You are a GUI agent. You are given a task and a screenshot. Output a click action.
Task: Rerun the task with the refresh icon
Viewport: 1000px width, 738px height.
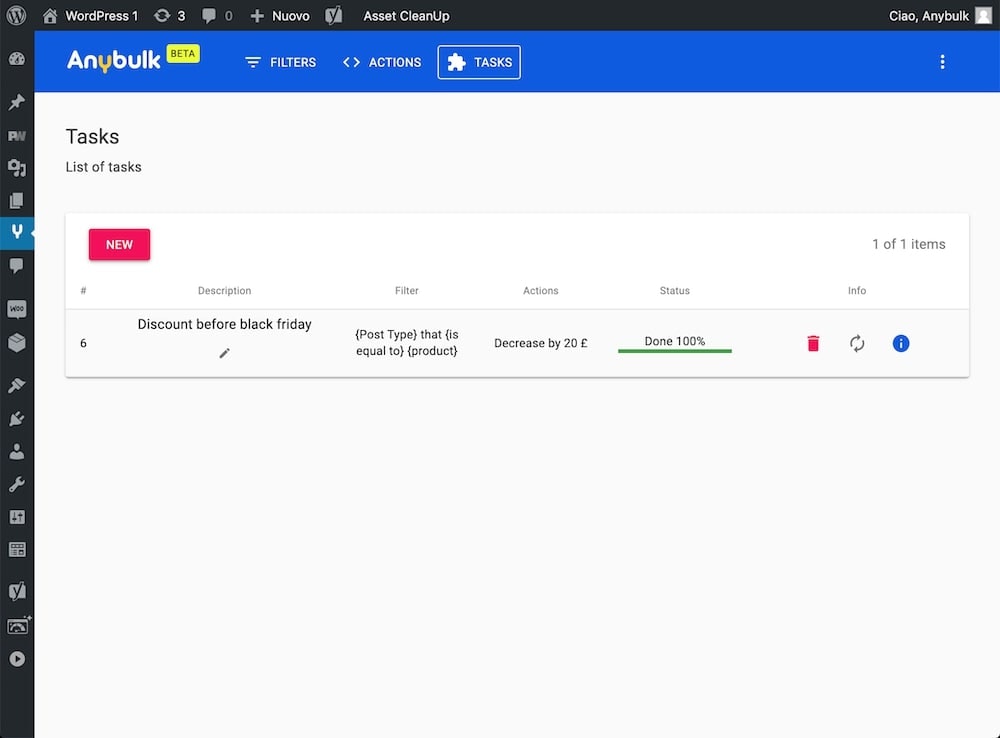pyautogui.click(x=857, y=343)
